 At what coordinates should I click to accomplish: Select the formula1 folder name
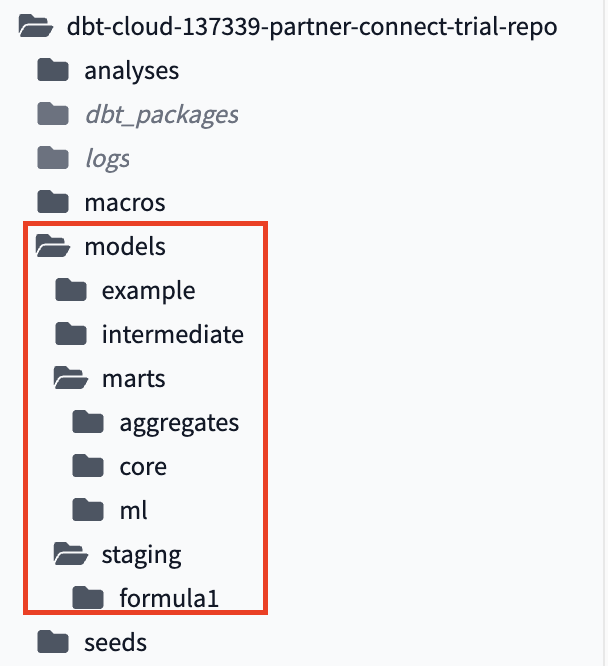[168, 598]
